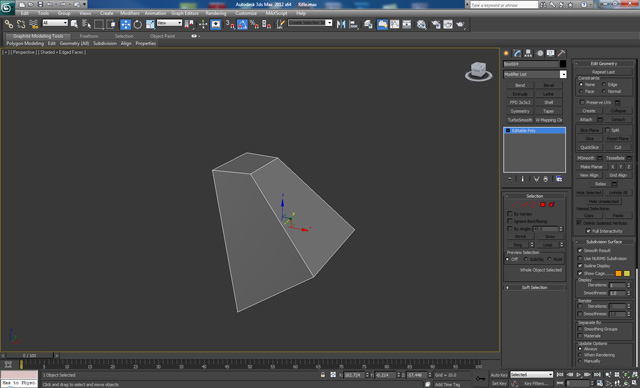
Task: Choose the Rectangular Selection Region tool
Action: pyautogui.click(x=99, y=24)
